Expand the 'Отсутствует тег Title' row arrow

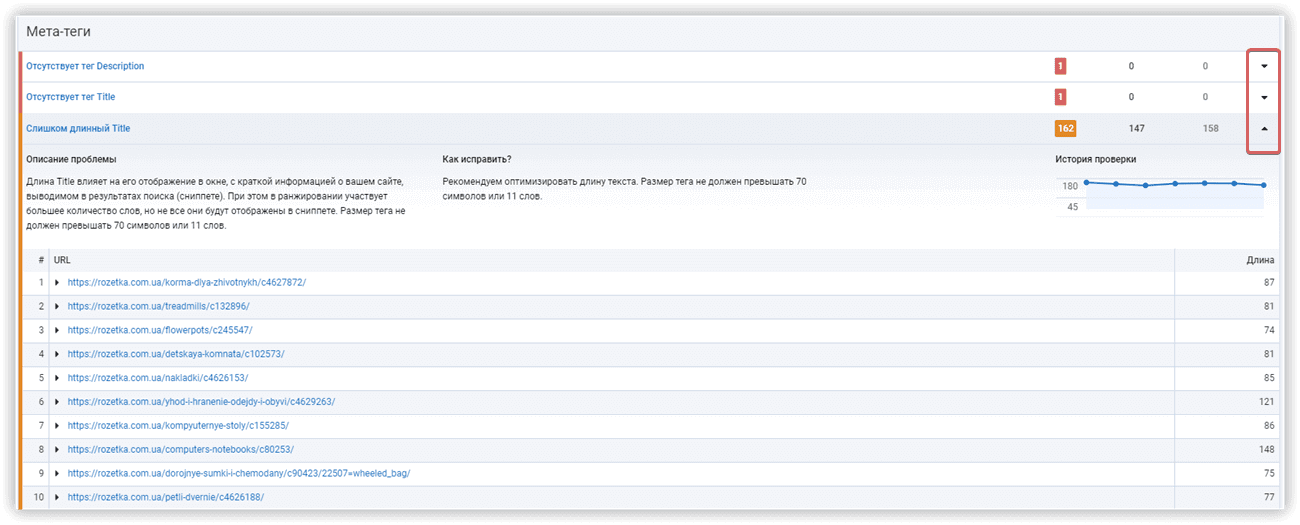1264,98
